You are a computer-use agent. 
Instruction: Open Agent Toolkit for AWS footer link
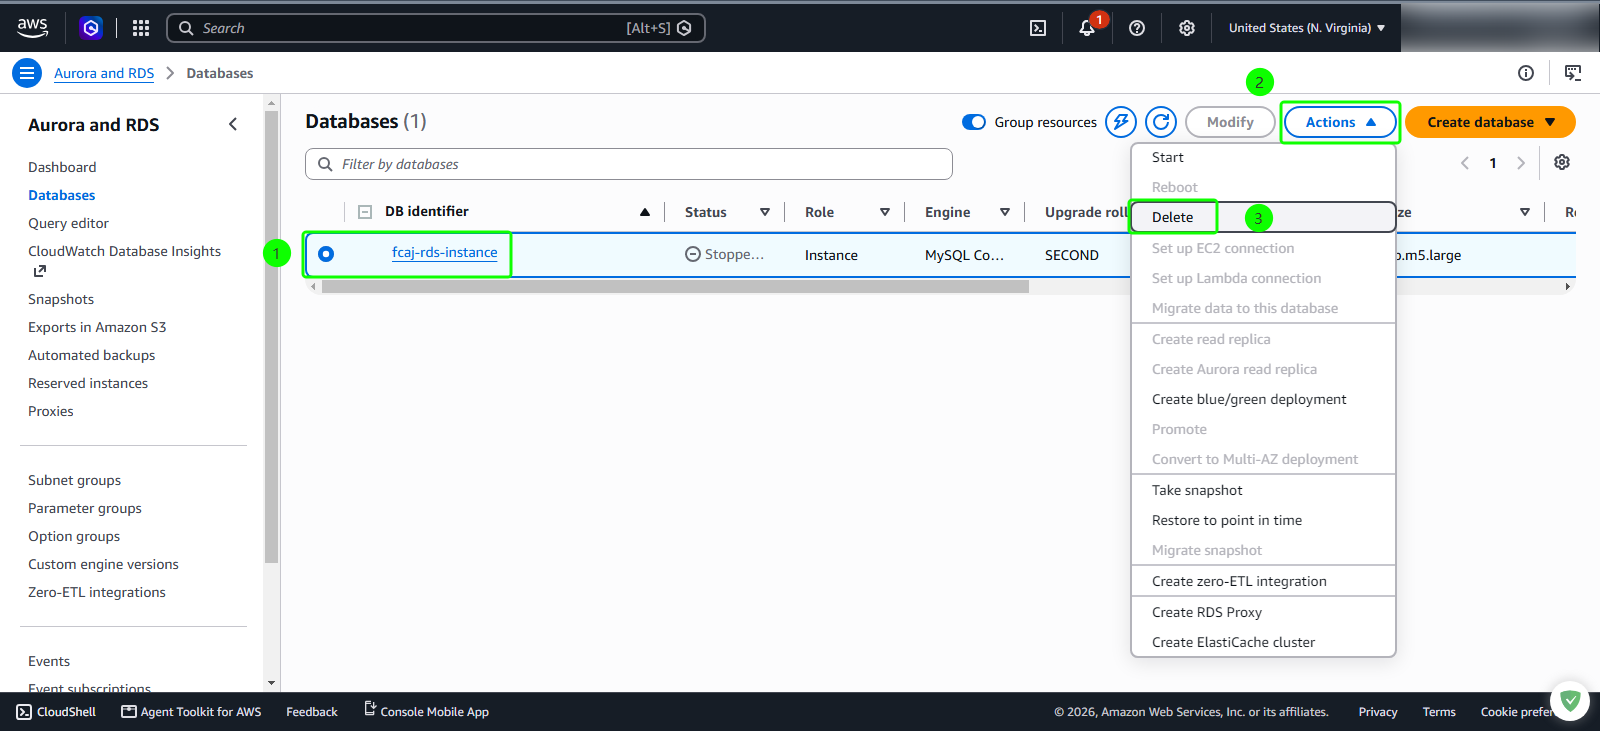(x=191, y=712)
